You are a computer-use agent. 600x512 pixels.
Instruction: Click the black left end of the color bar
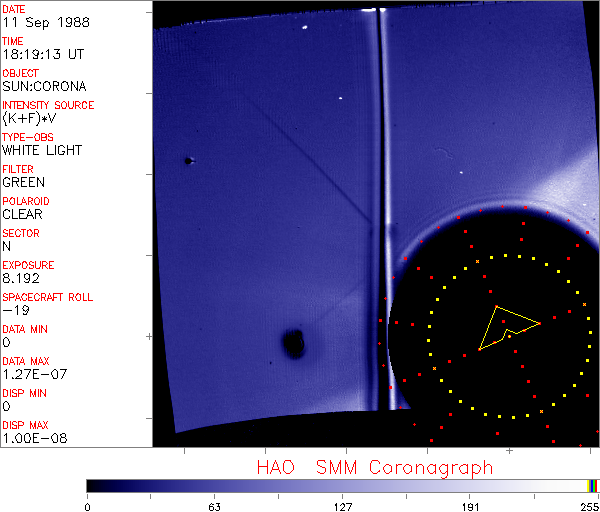coord(94,485)
